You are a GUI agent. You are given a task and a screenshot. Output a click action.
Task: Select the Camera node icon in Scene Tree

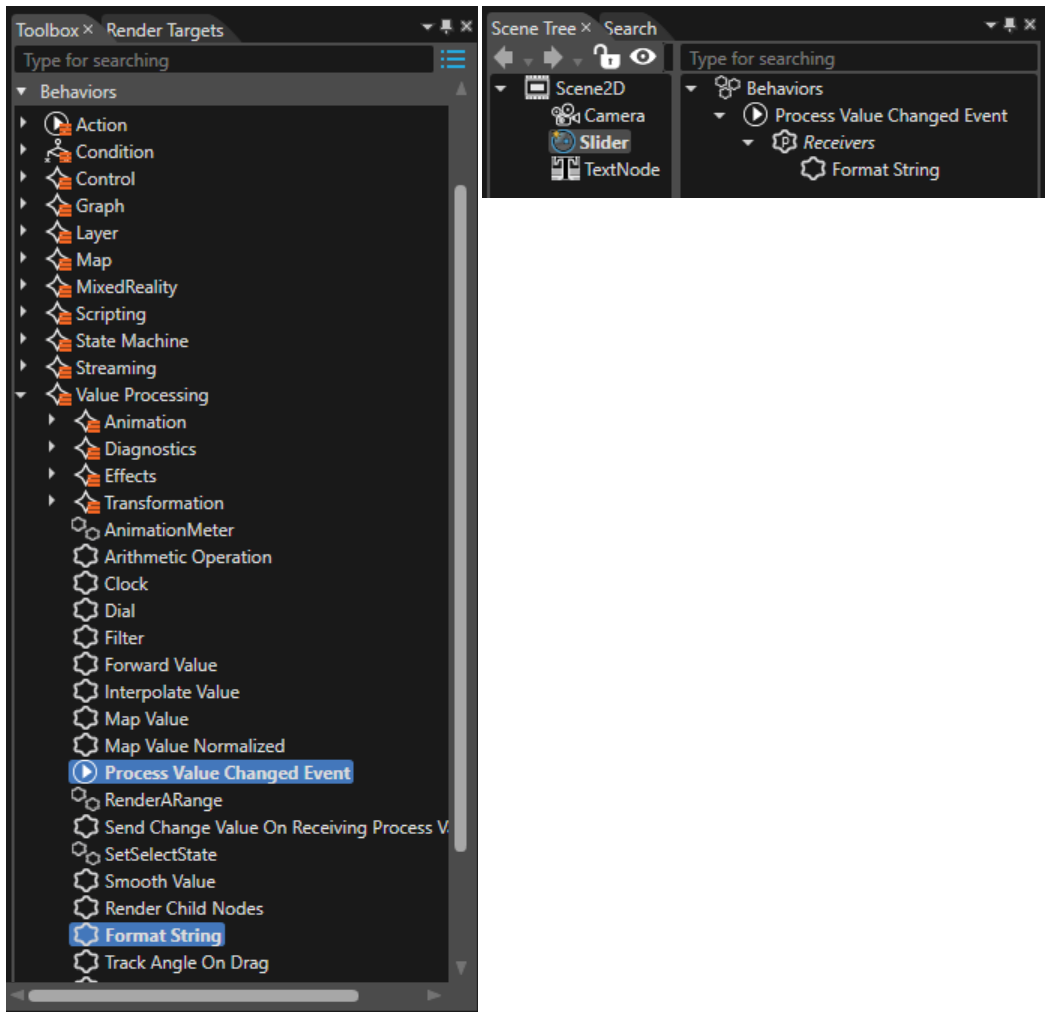[x=565, y=115]
